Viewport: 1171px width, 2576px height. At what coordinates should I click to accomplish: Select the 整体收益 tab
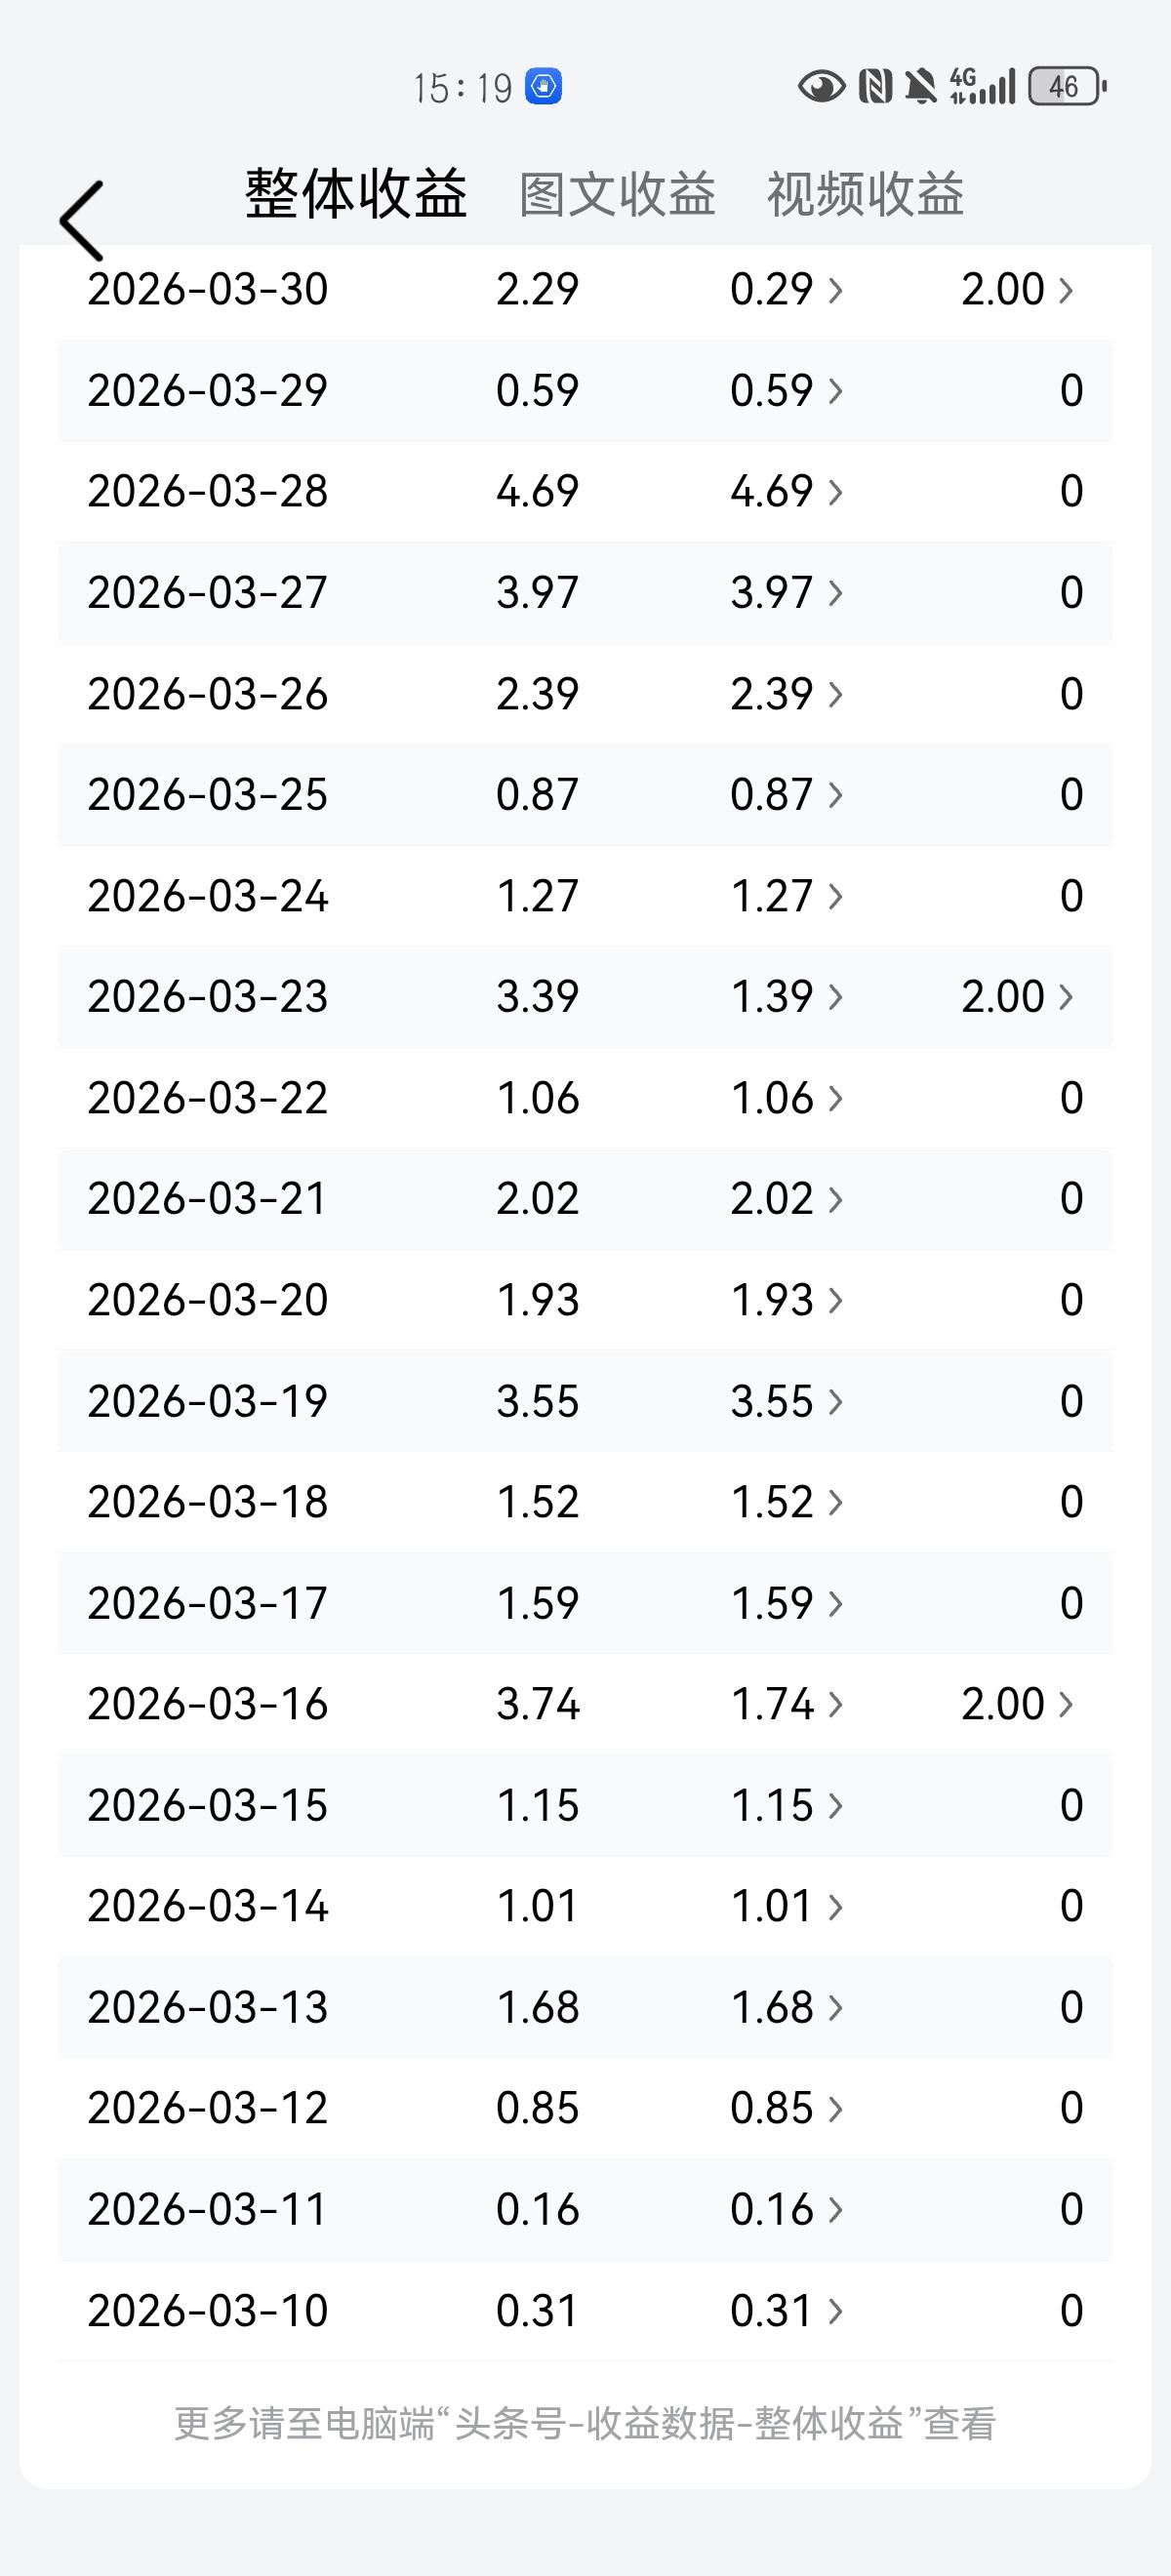357,193
